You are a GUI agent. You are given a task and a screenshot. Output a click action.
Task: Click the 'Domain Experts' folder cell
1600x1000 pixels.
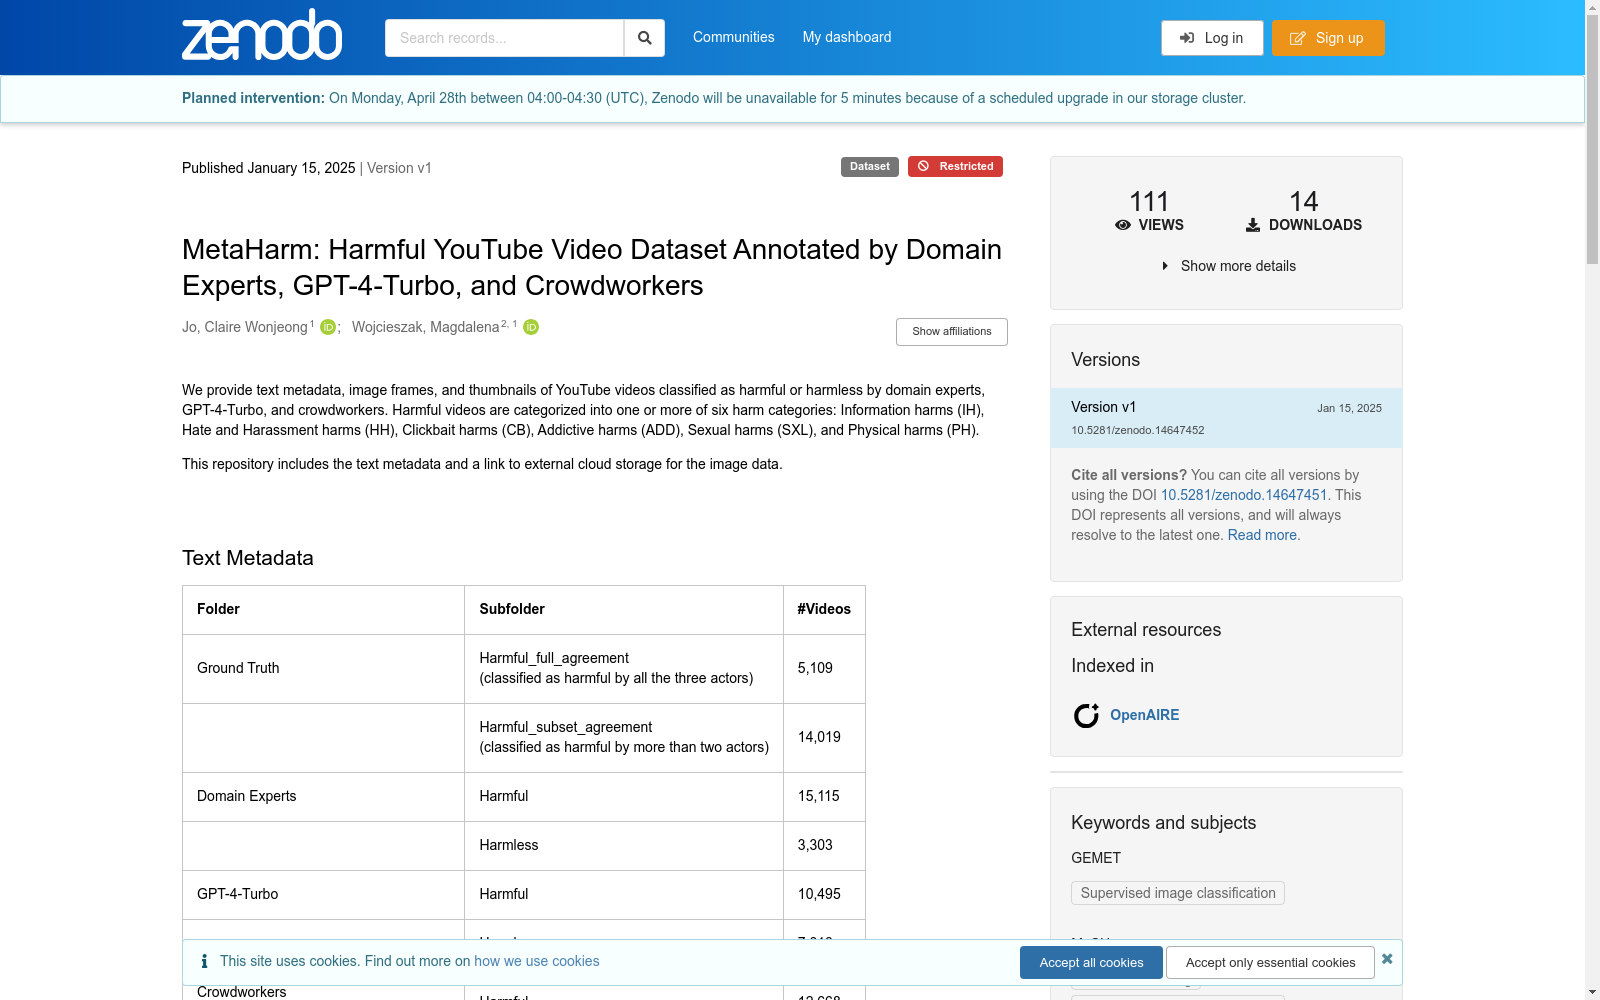pos(323,797)
